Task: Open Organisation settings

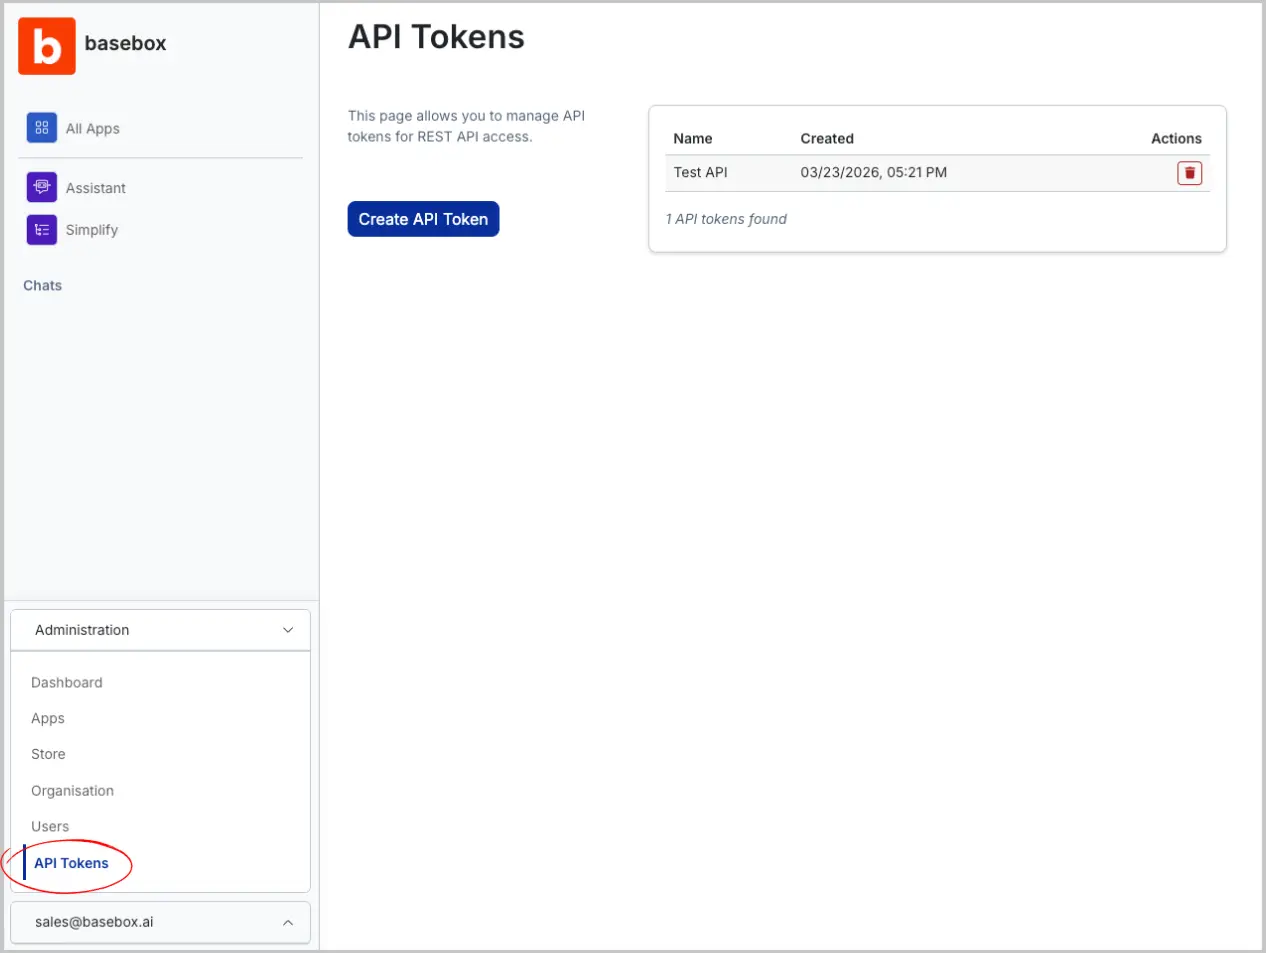Action: [x=72, y=791]
